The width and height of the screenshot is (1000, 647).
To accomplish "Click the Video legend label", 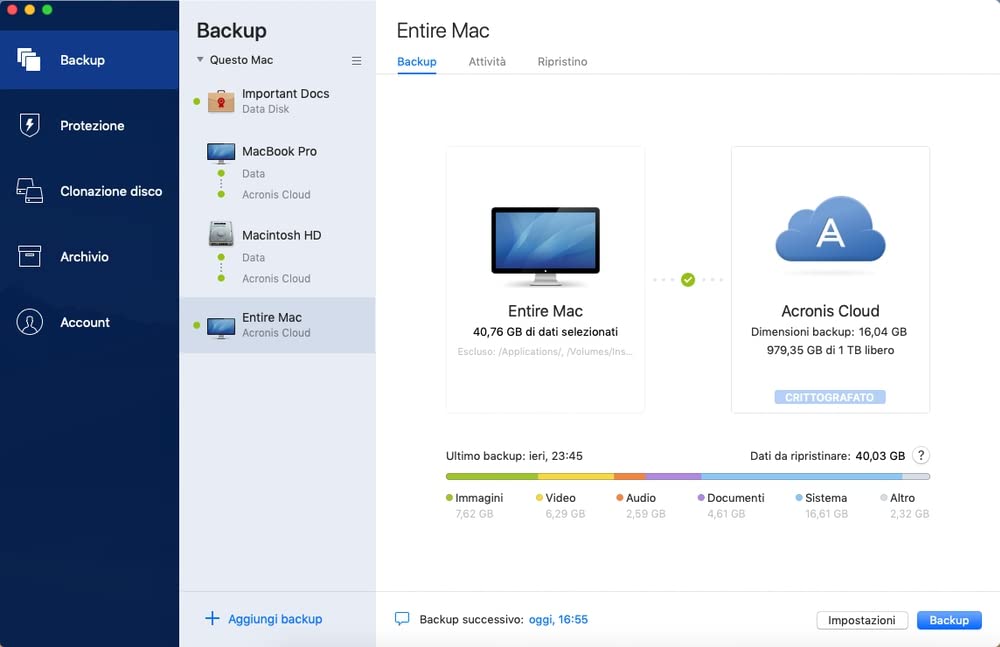I will [x=560, y=498].
